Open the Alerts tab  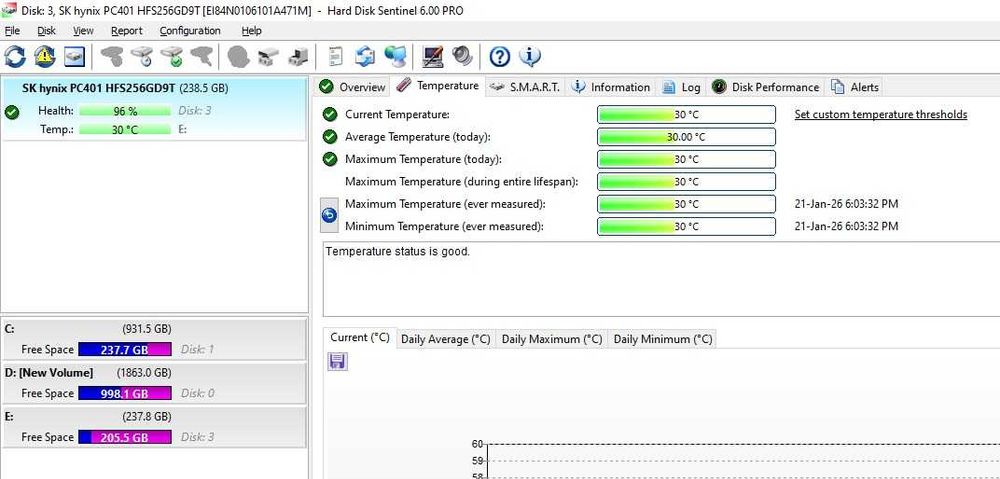[855, 87]
